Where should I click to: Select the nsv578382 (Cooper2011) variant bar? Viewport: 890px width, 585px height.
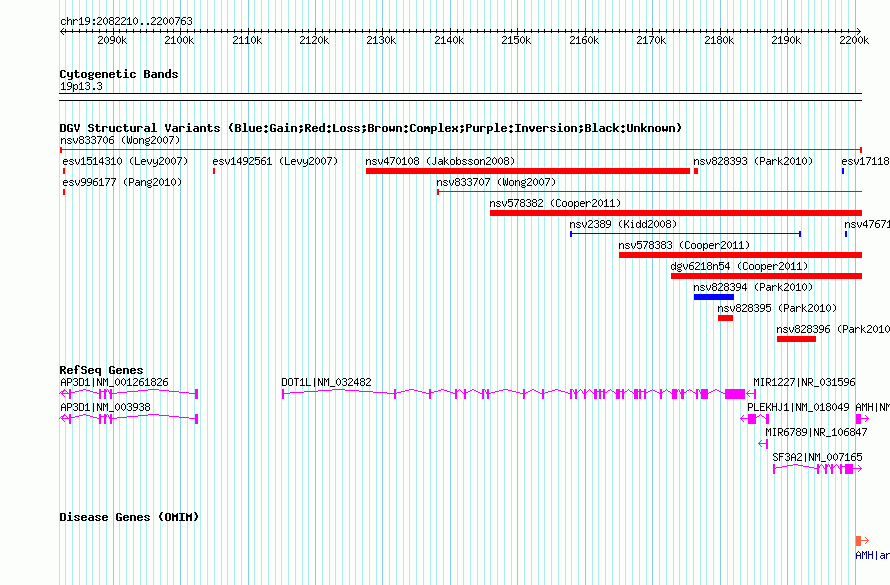(676, 213)
